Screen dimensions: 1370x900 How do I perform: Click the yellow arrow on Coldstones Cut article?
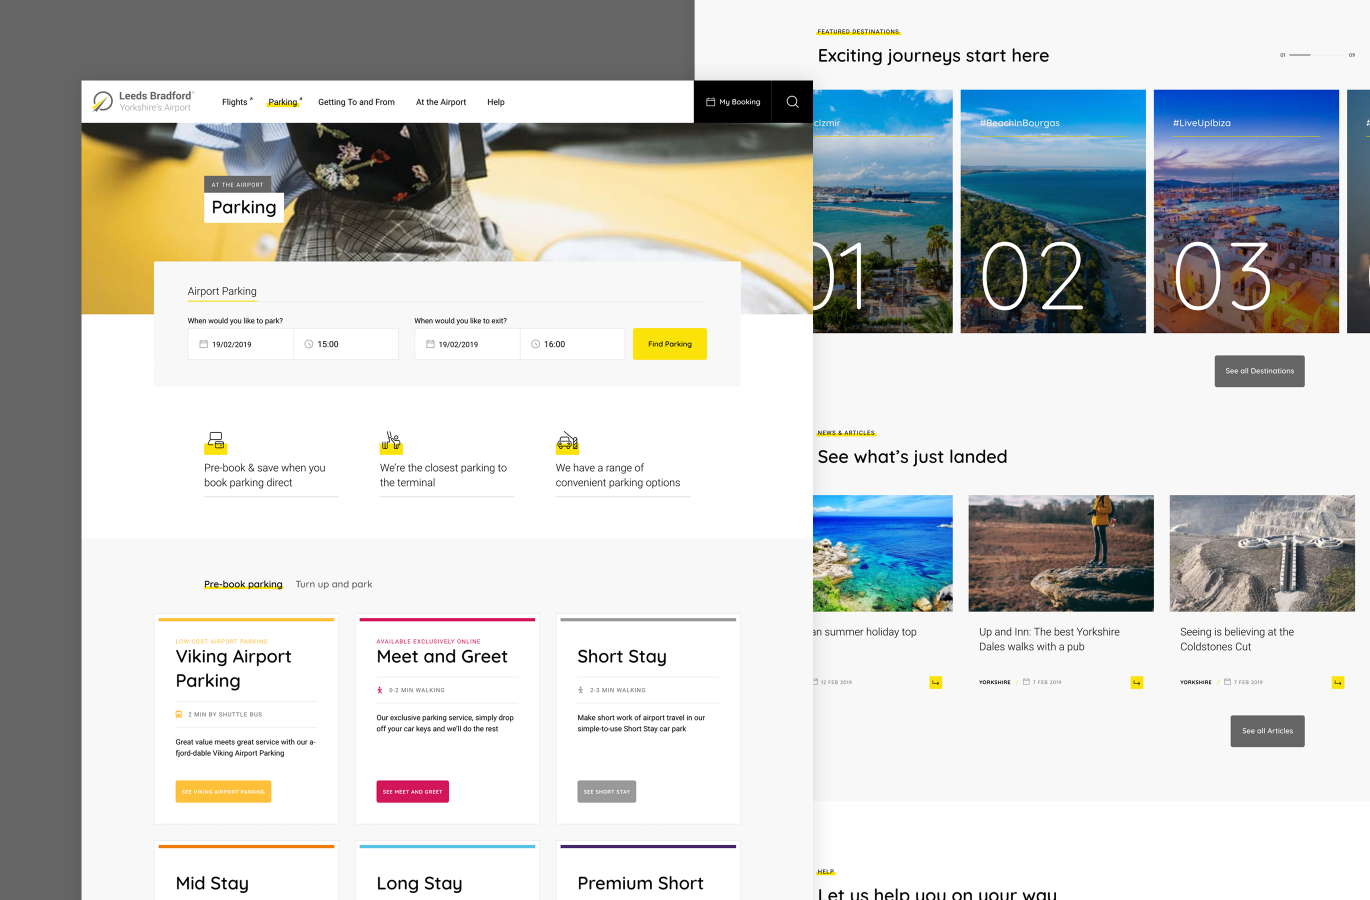(x=1338, y=682)
